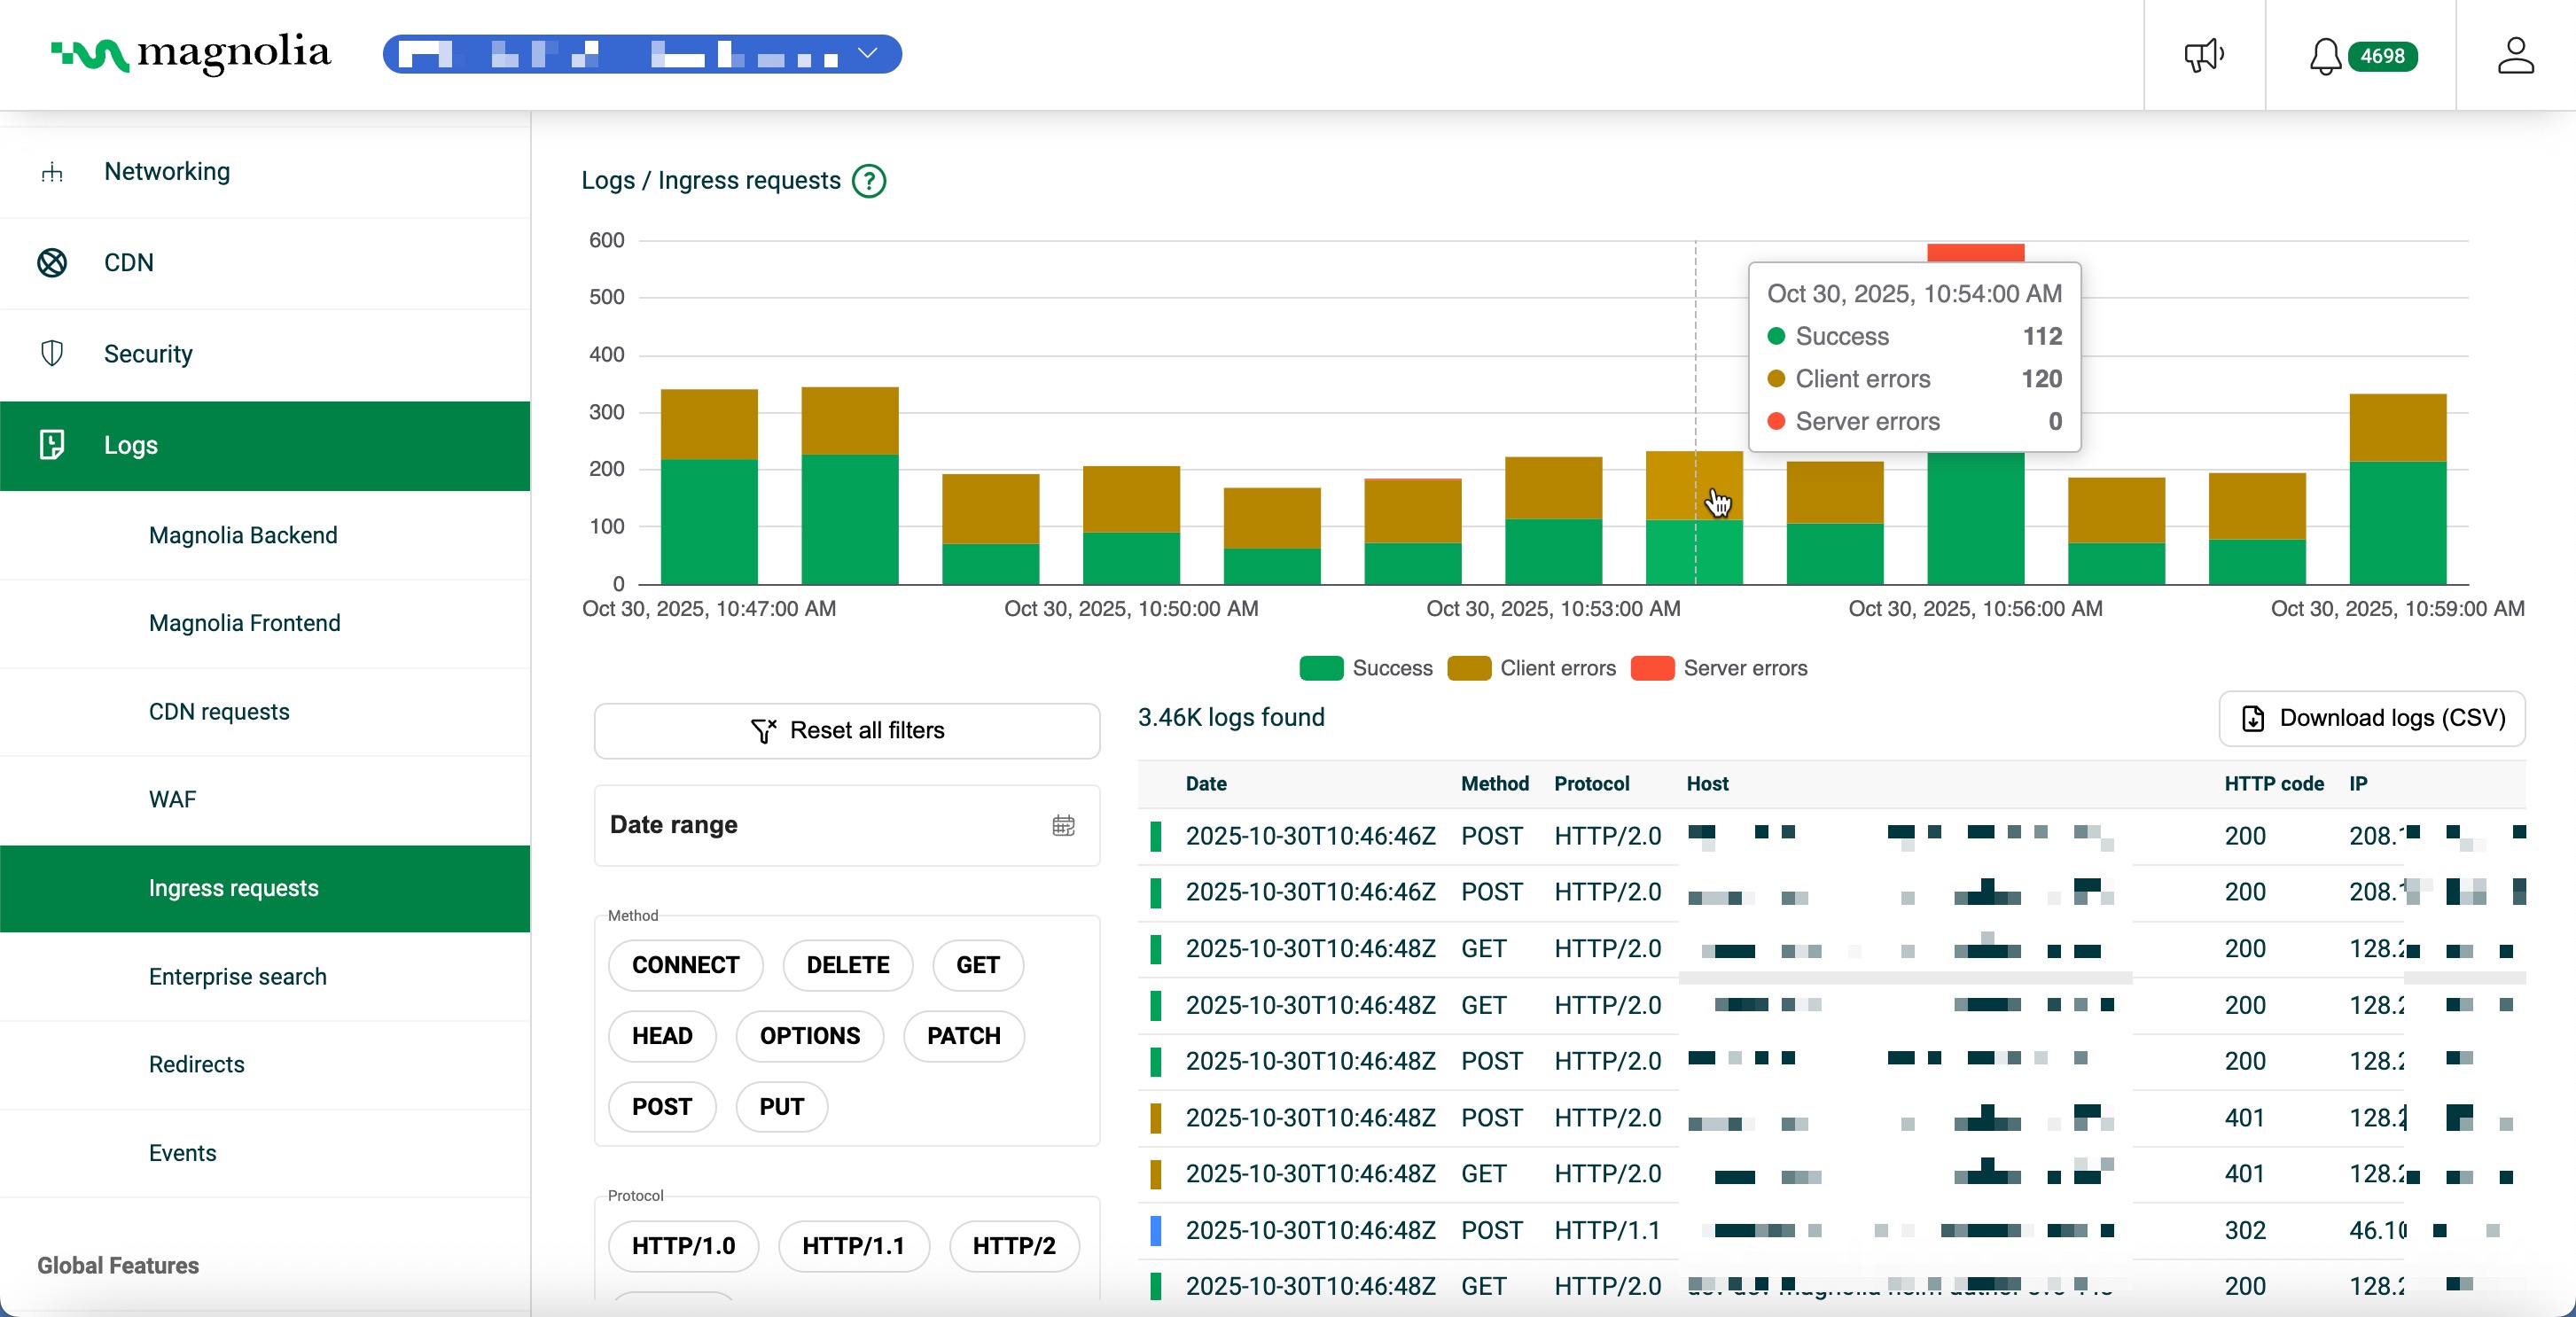Click the Logs sidebar icon
Screen dimensions: 2576x1317
pos(52,445)
